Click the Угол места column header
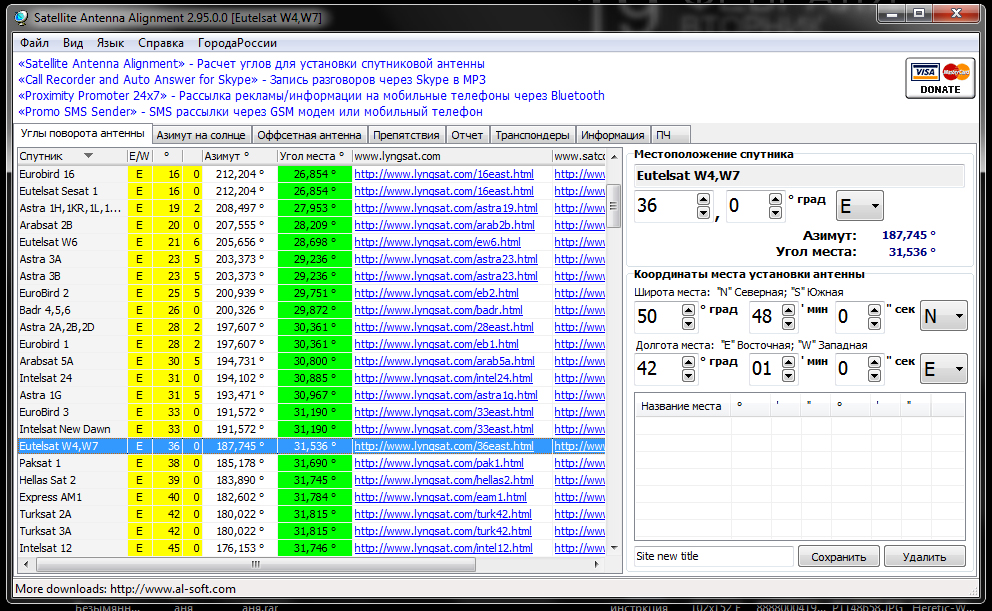Viewport: 992px width, 611px height. pos(314,156)
